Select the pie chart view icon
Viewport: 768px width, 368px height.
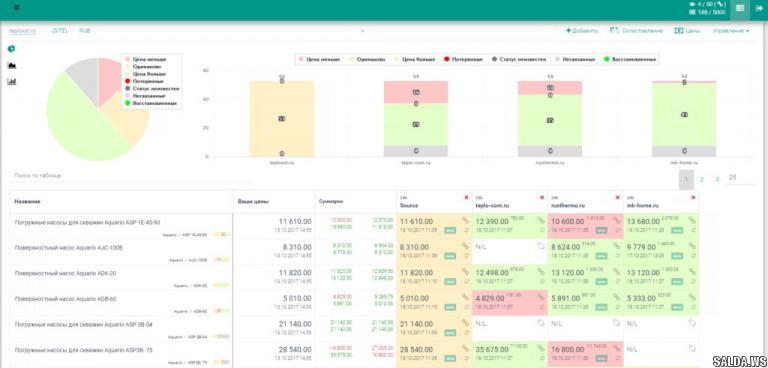point(11,49)
